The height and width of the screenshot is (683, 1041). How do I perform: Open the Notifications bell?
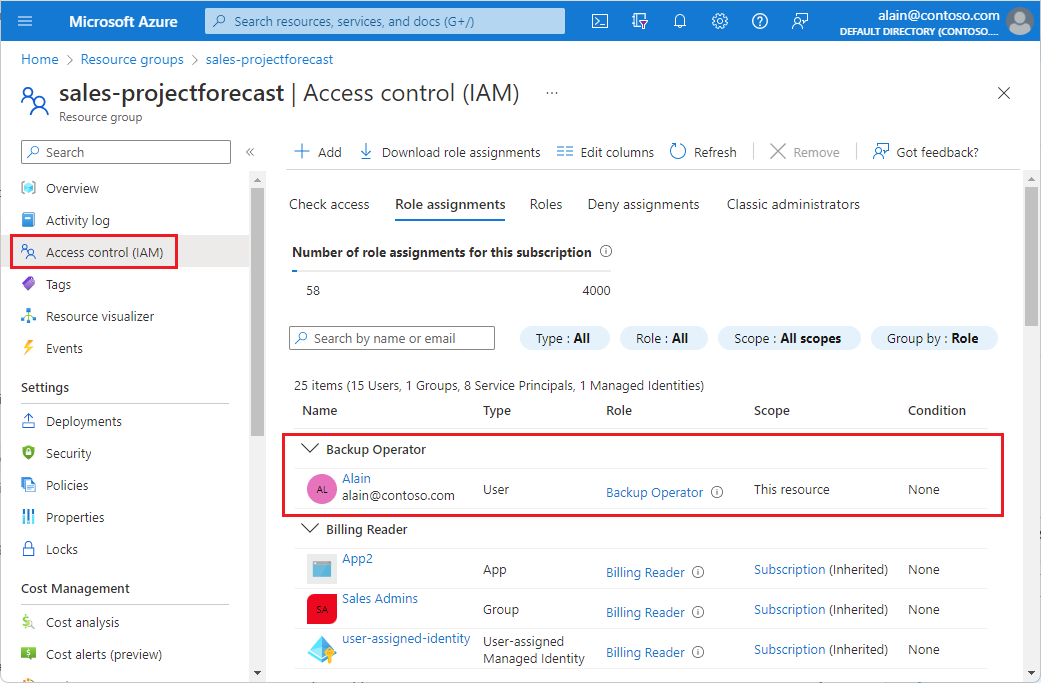680,20
